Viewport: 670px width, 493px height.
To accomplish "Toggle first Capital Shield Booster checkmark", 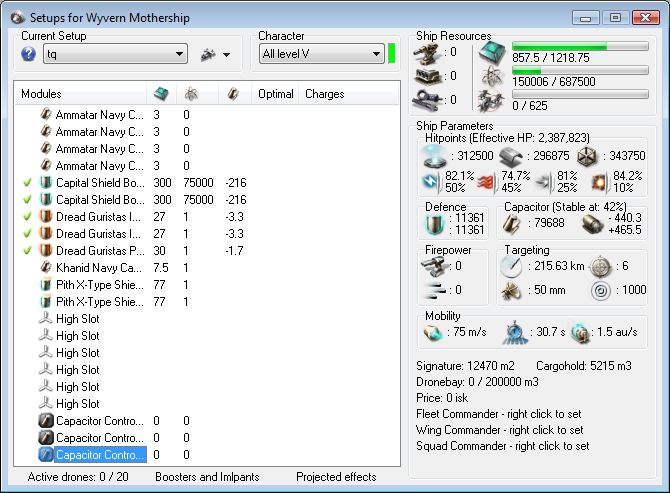I will [27, 183].
